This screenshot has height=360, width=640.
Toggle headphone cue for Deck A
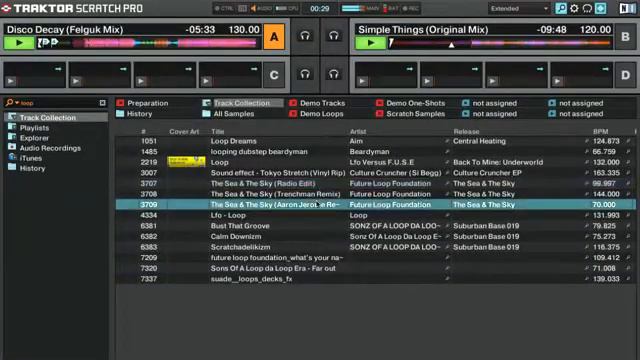pyautogui.click(x=305, y=36)
